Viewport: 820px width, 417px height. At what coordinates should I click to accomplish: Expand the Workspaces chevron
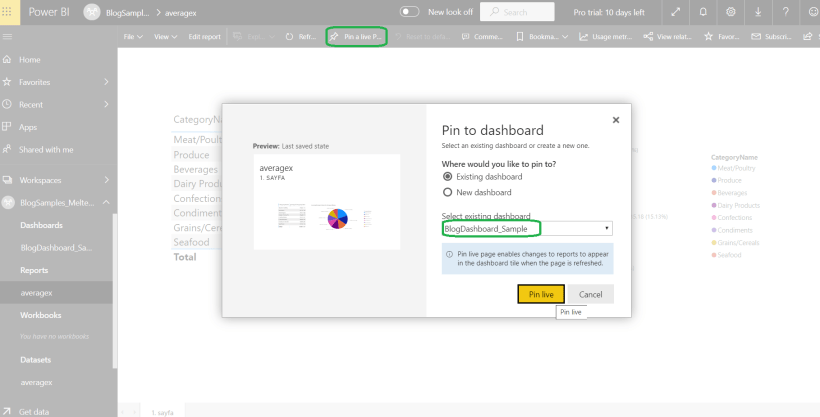point(106,180)
